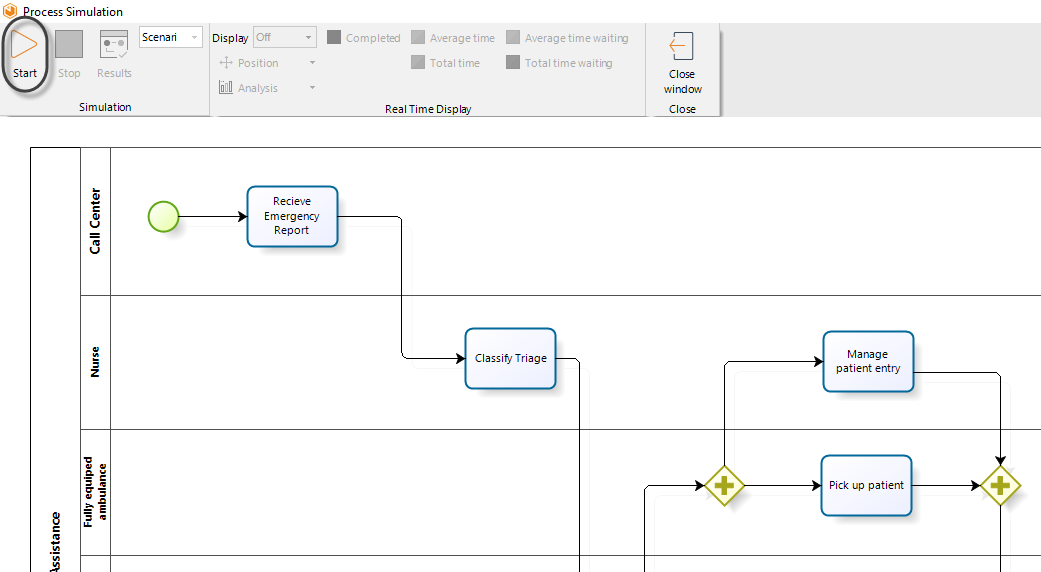Viewport: 1041px width, 572px height.
Task: Toggle the Average time checkbox
Action: coord(418,37)
